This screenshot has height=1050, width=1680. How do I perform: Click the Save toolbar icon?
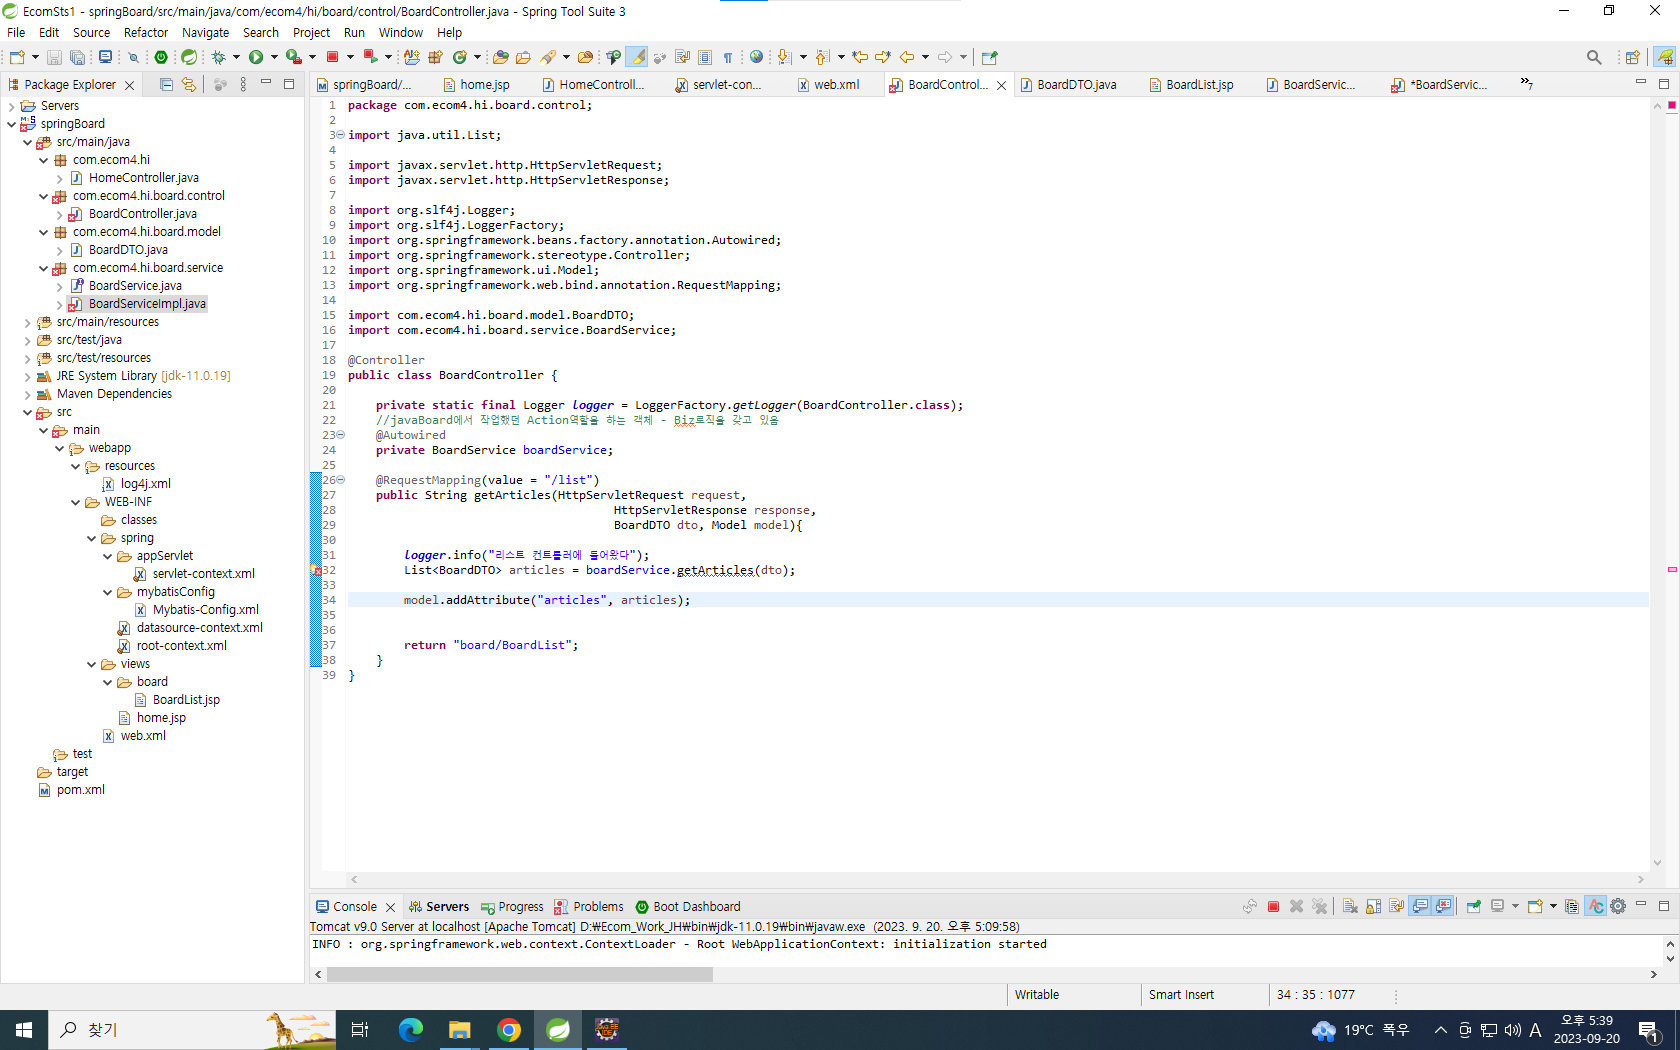pos(54,57)
